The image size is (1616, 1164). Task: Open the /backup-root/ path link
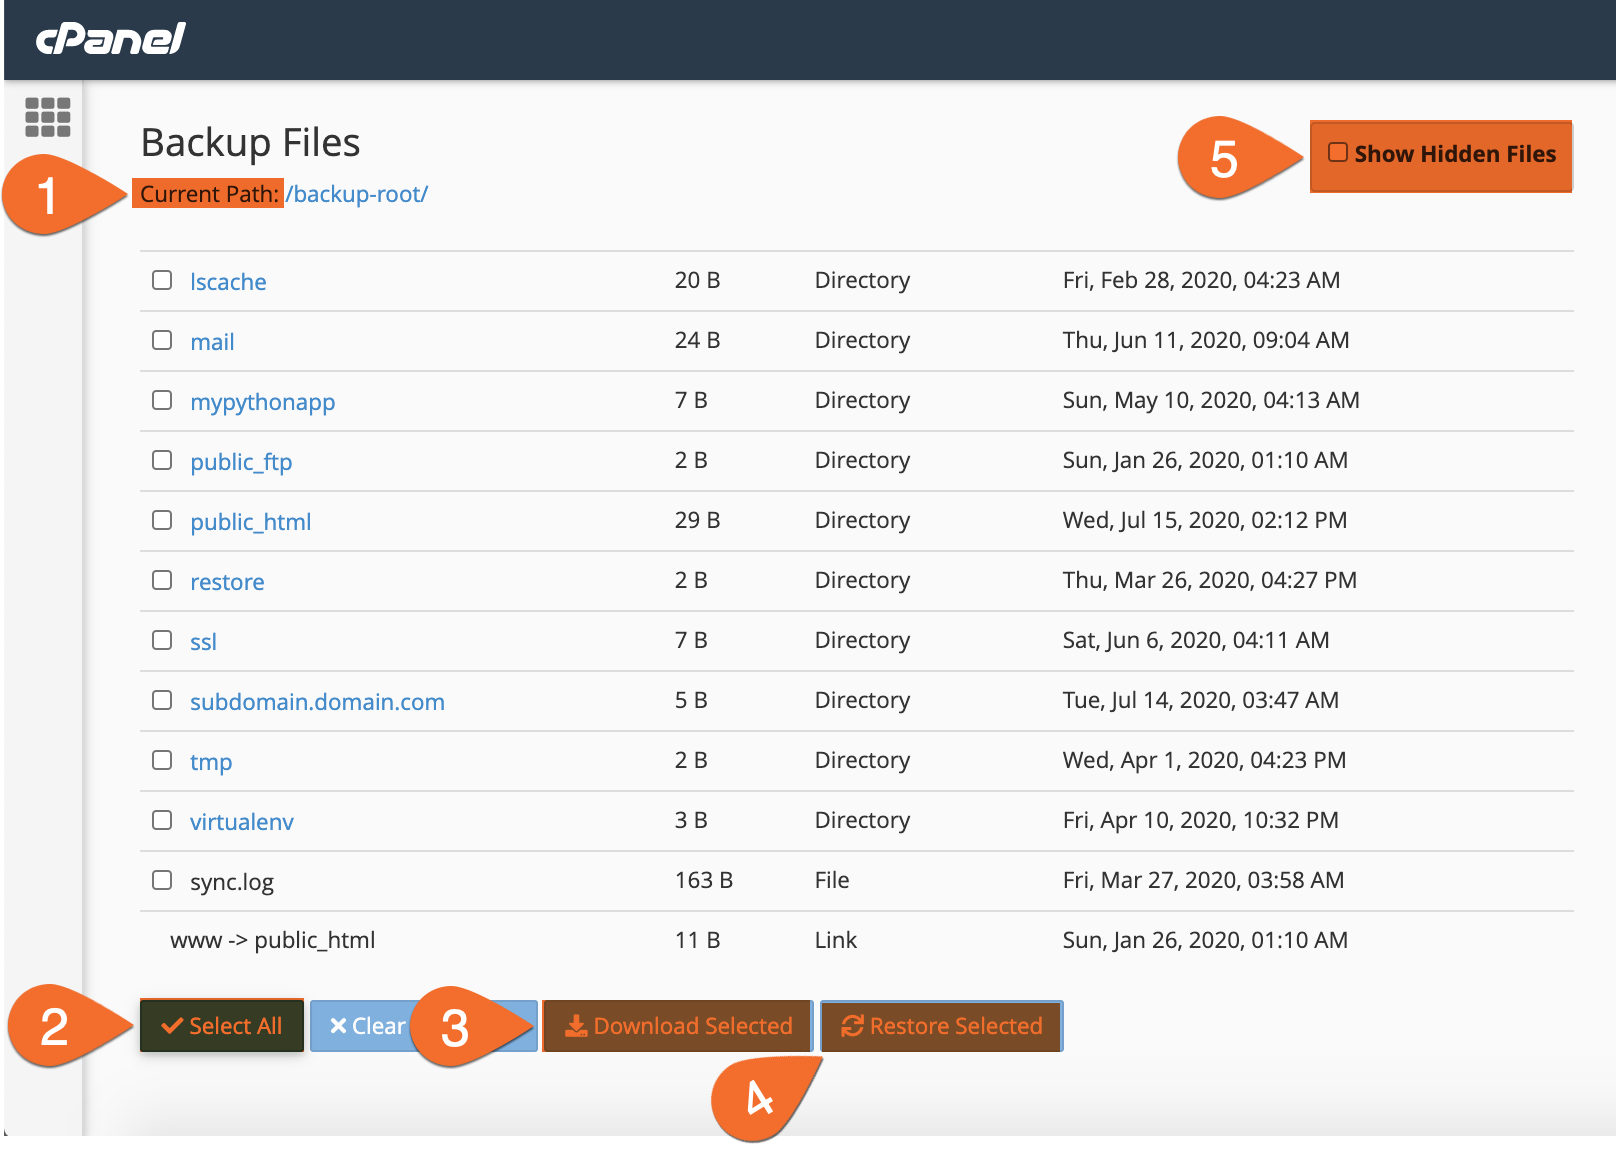click(x=355, y=194)
